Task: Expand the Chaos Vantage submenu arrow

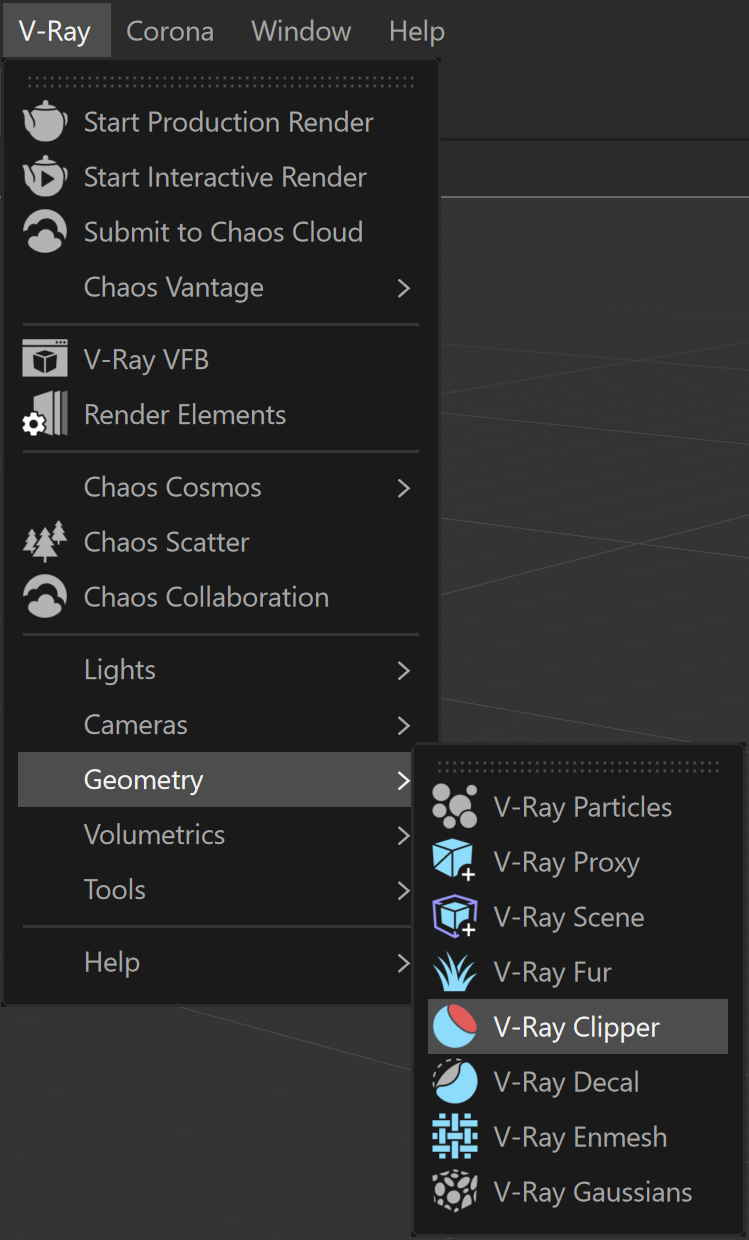Action: pyautogui.click(x=404, y=288)
